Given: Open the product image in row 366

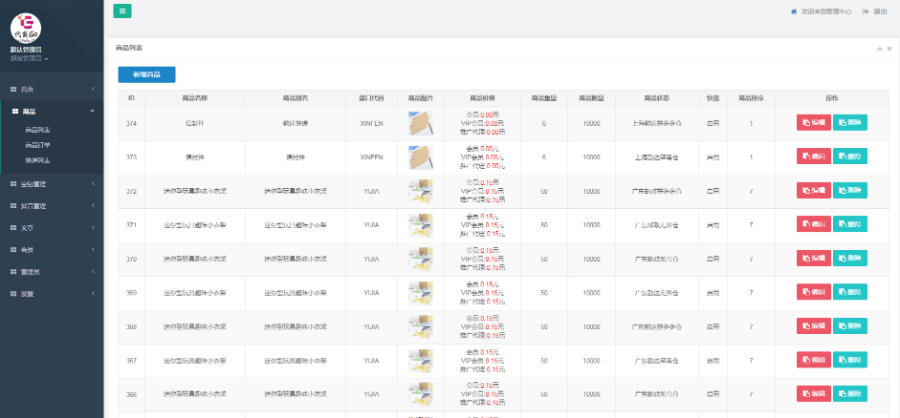Looking at the screenshot, I should pyautogui.click(x=421, y=394).
